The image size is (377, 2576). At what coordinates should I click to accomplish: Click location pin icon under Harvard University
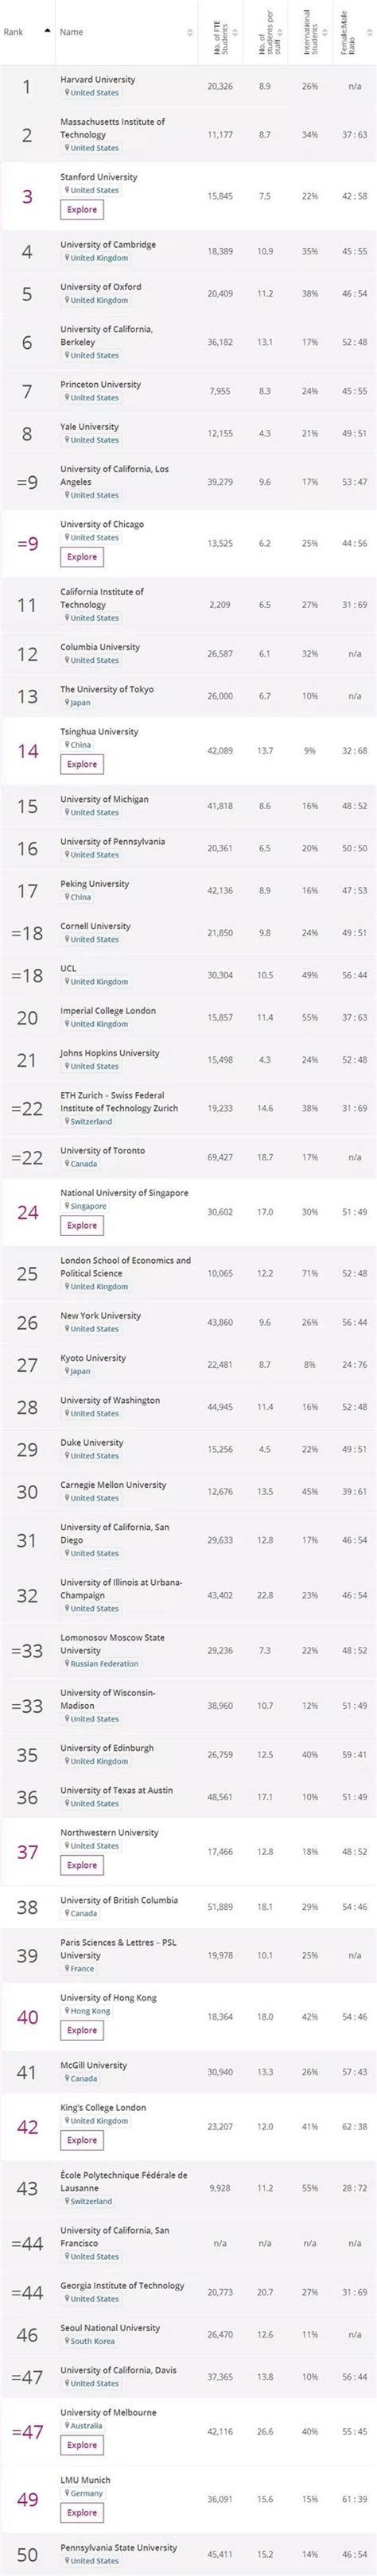67,93
